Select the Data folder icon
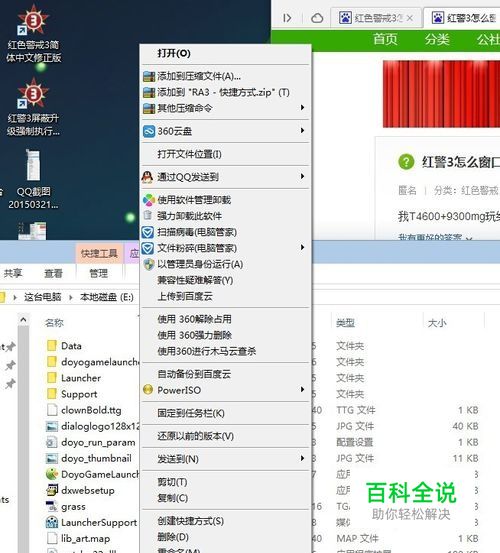 pos(52,346)
